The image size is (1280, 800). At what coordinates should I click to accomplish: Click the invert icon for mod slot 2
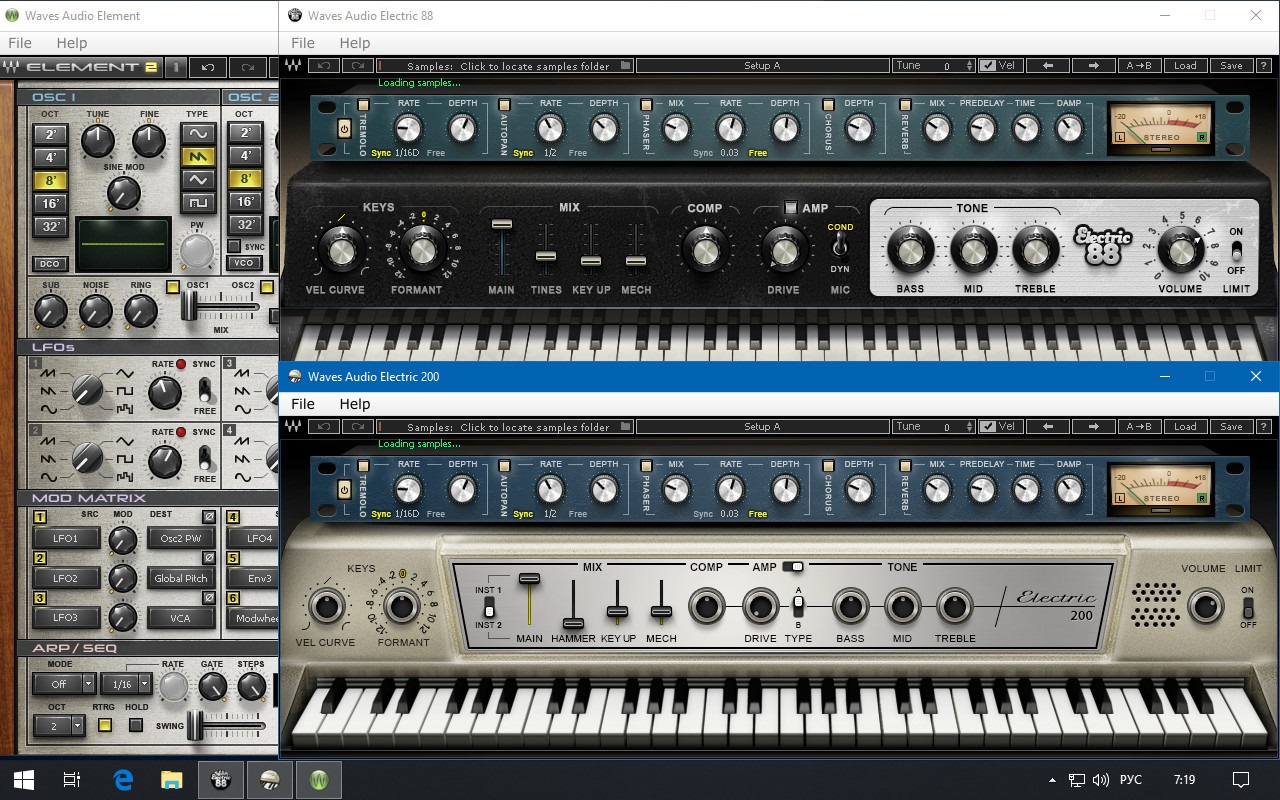tap(209, 557)
